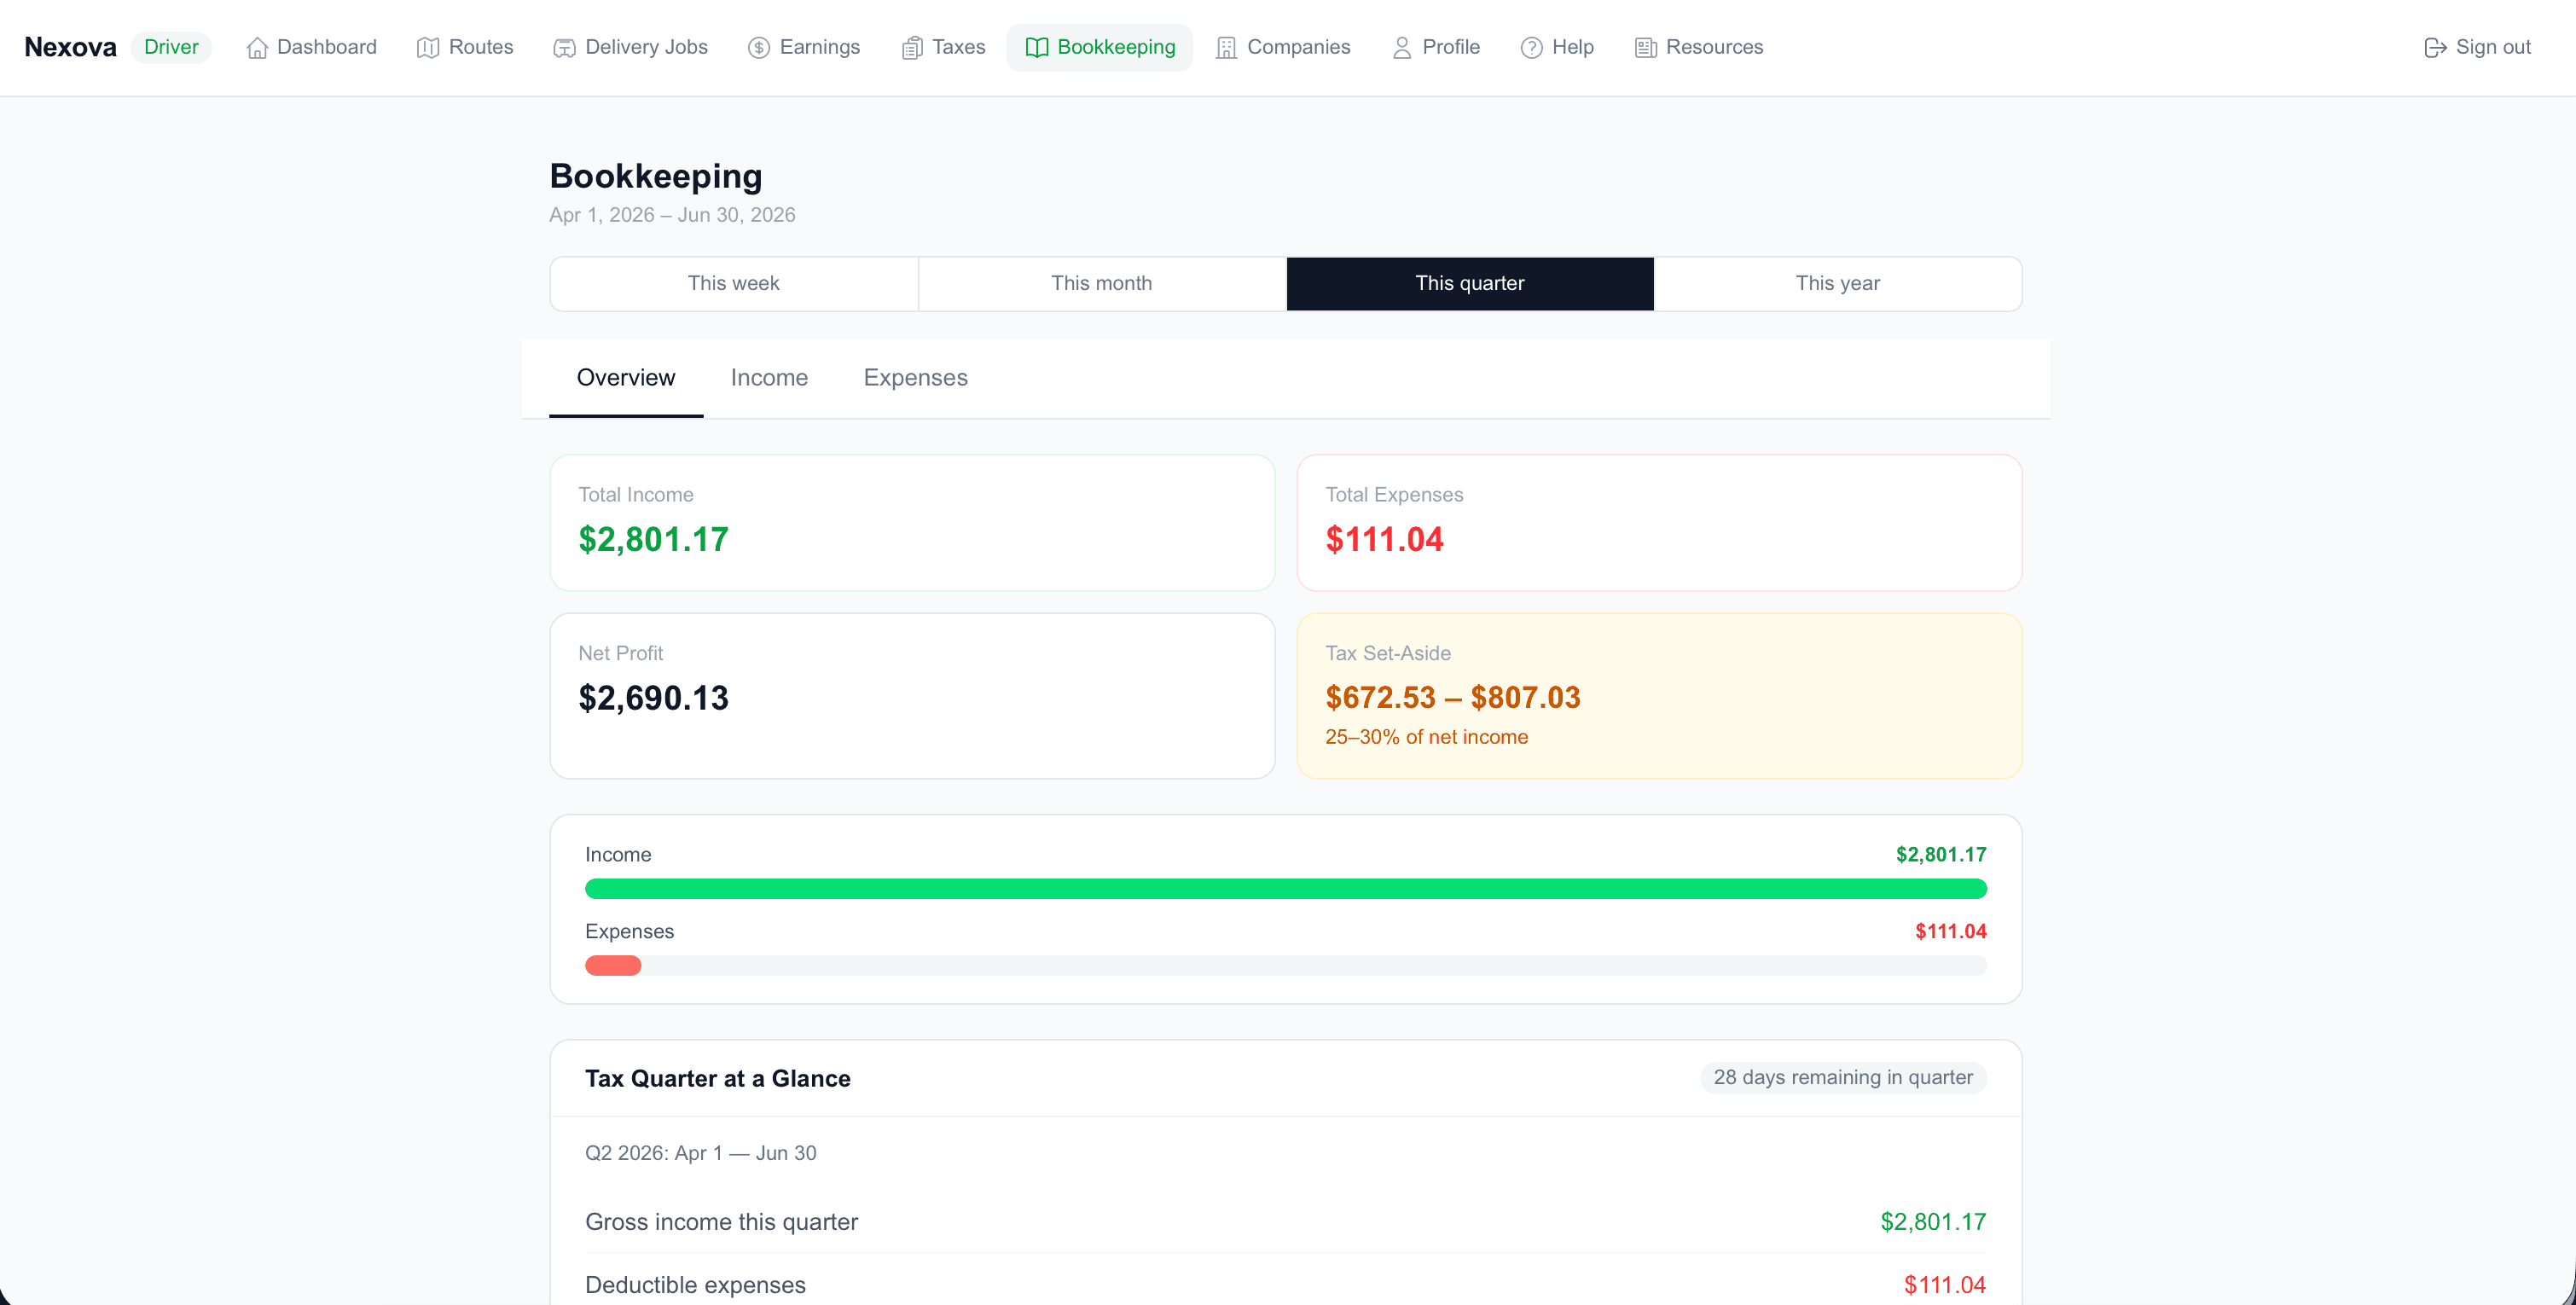Viewport: 2576px width, 1305px height.
Task: View the Profile page
Action: [1436, 47]
